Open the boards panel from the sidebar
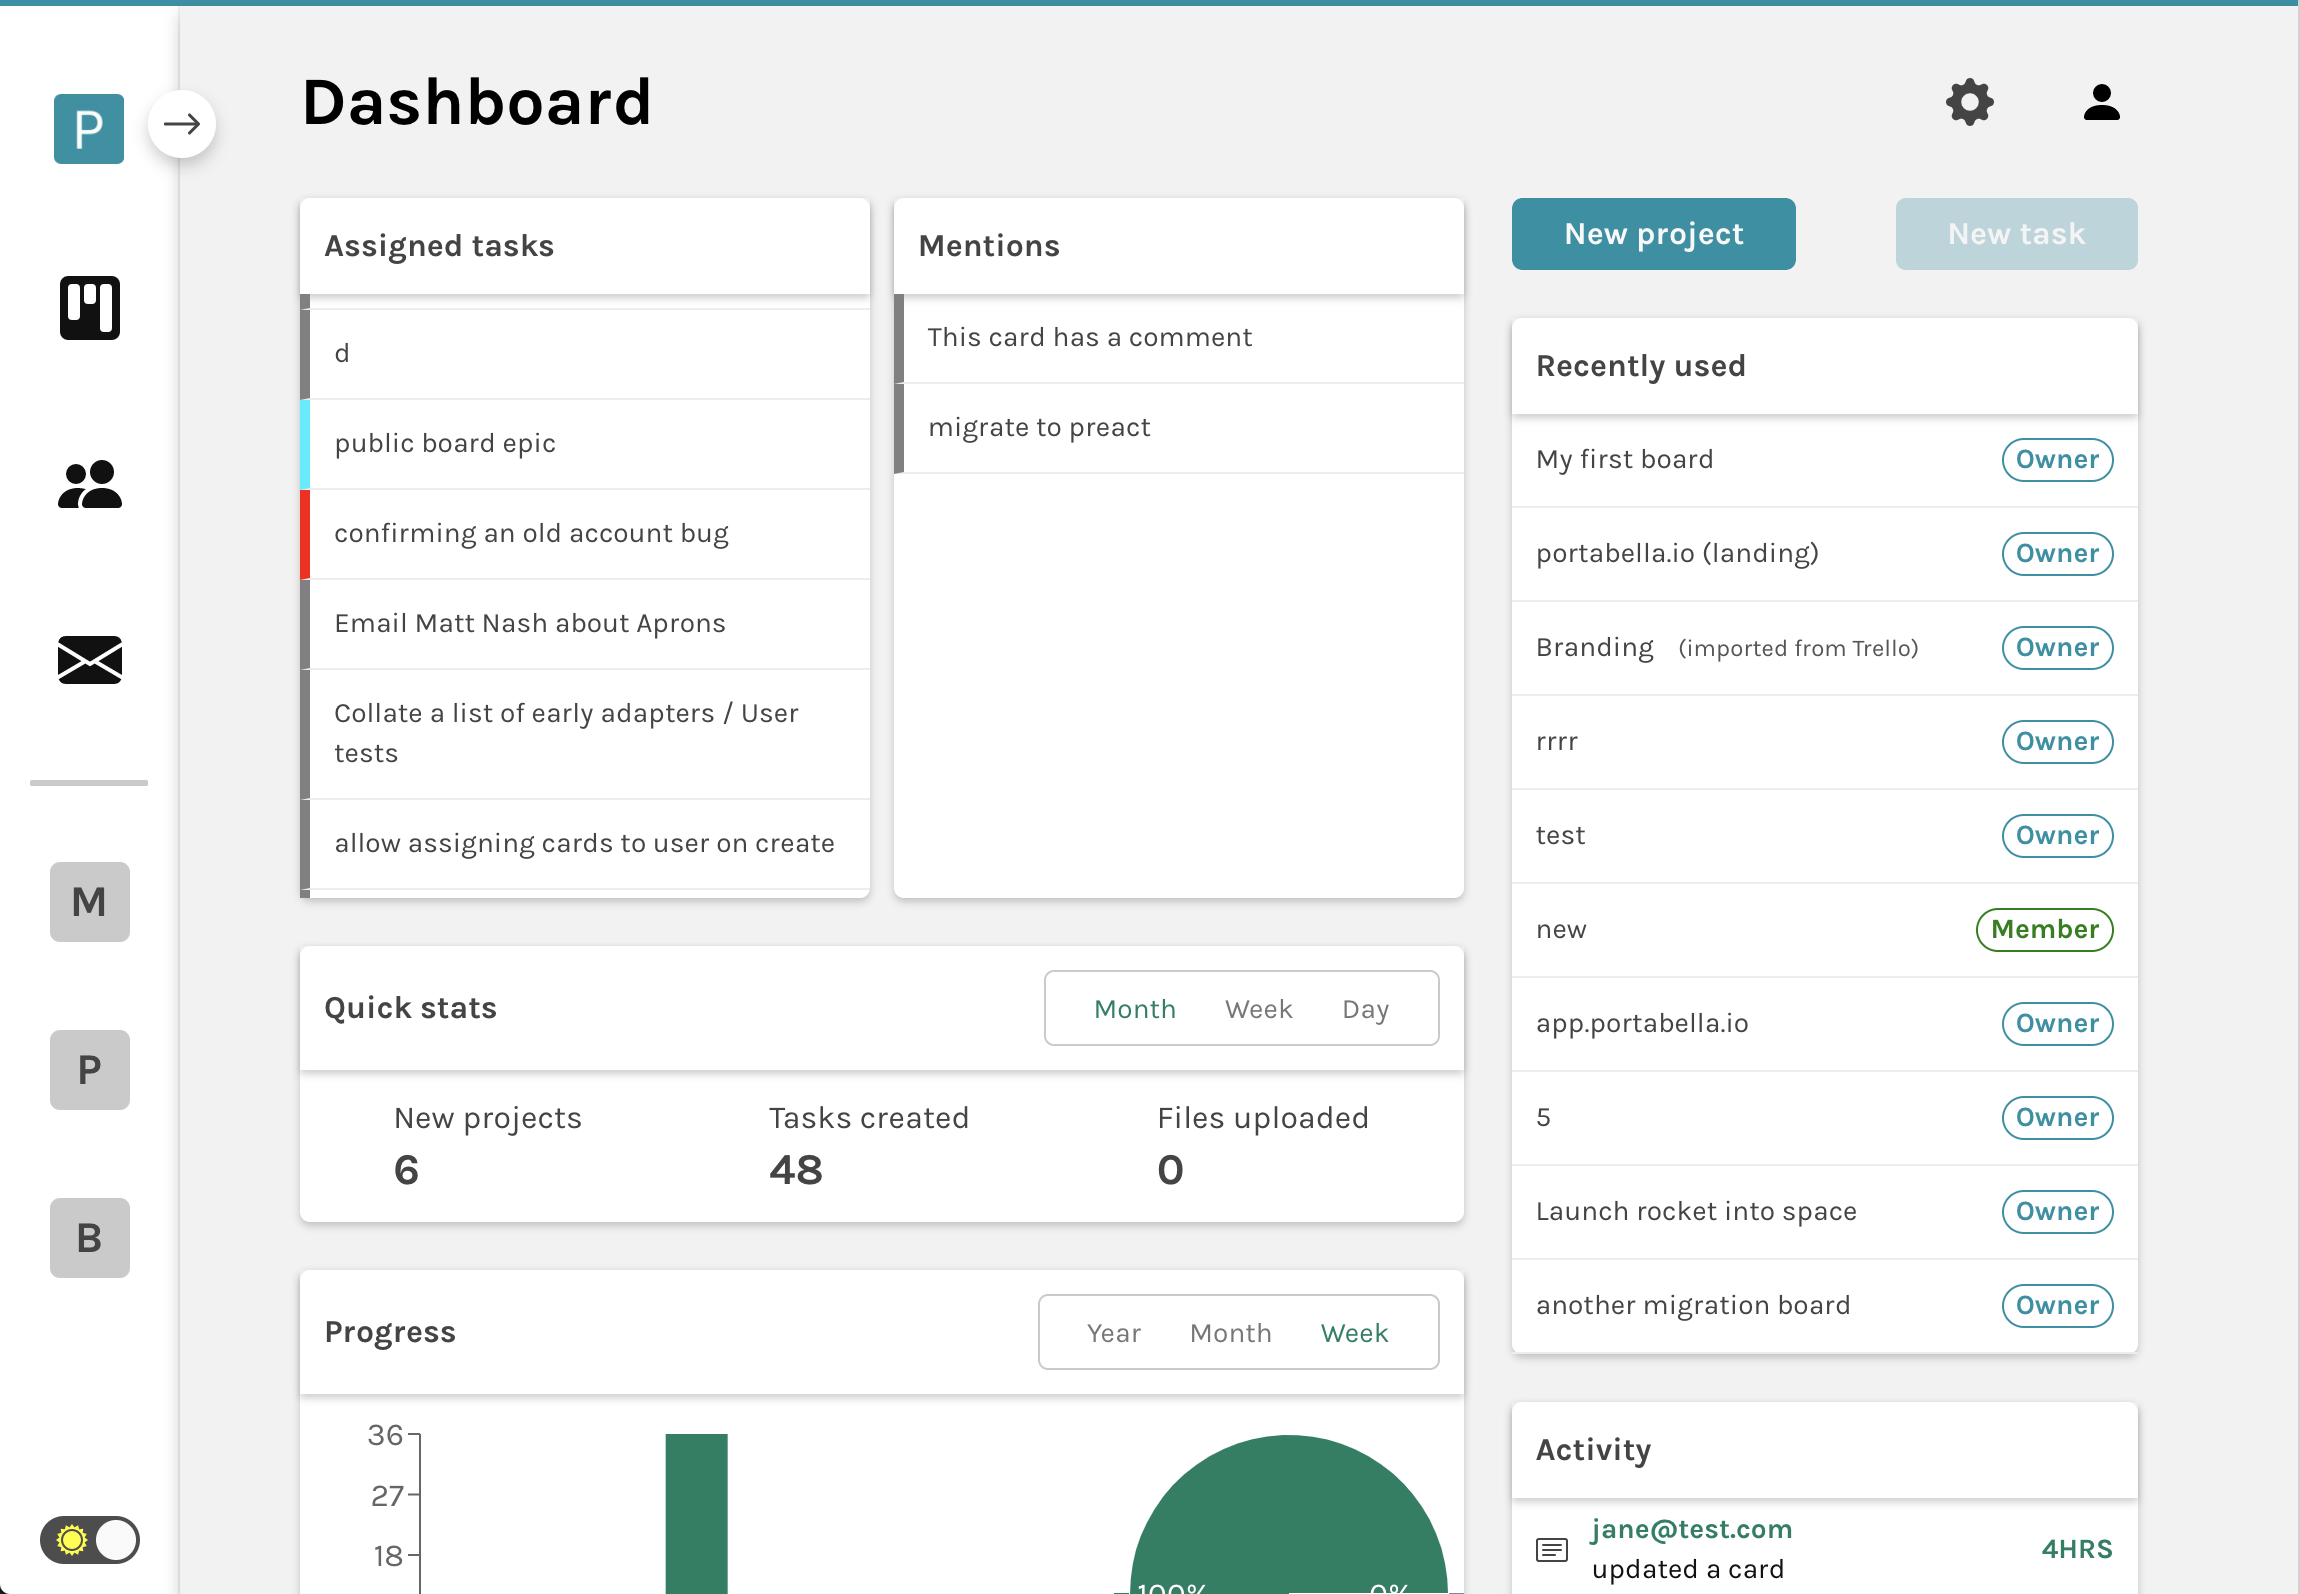This screenshot has height=1594, width=2300. pyautogui.click(x=91, y=308)
